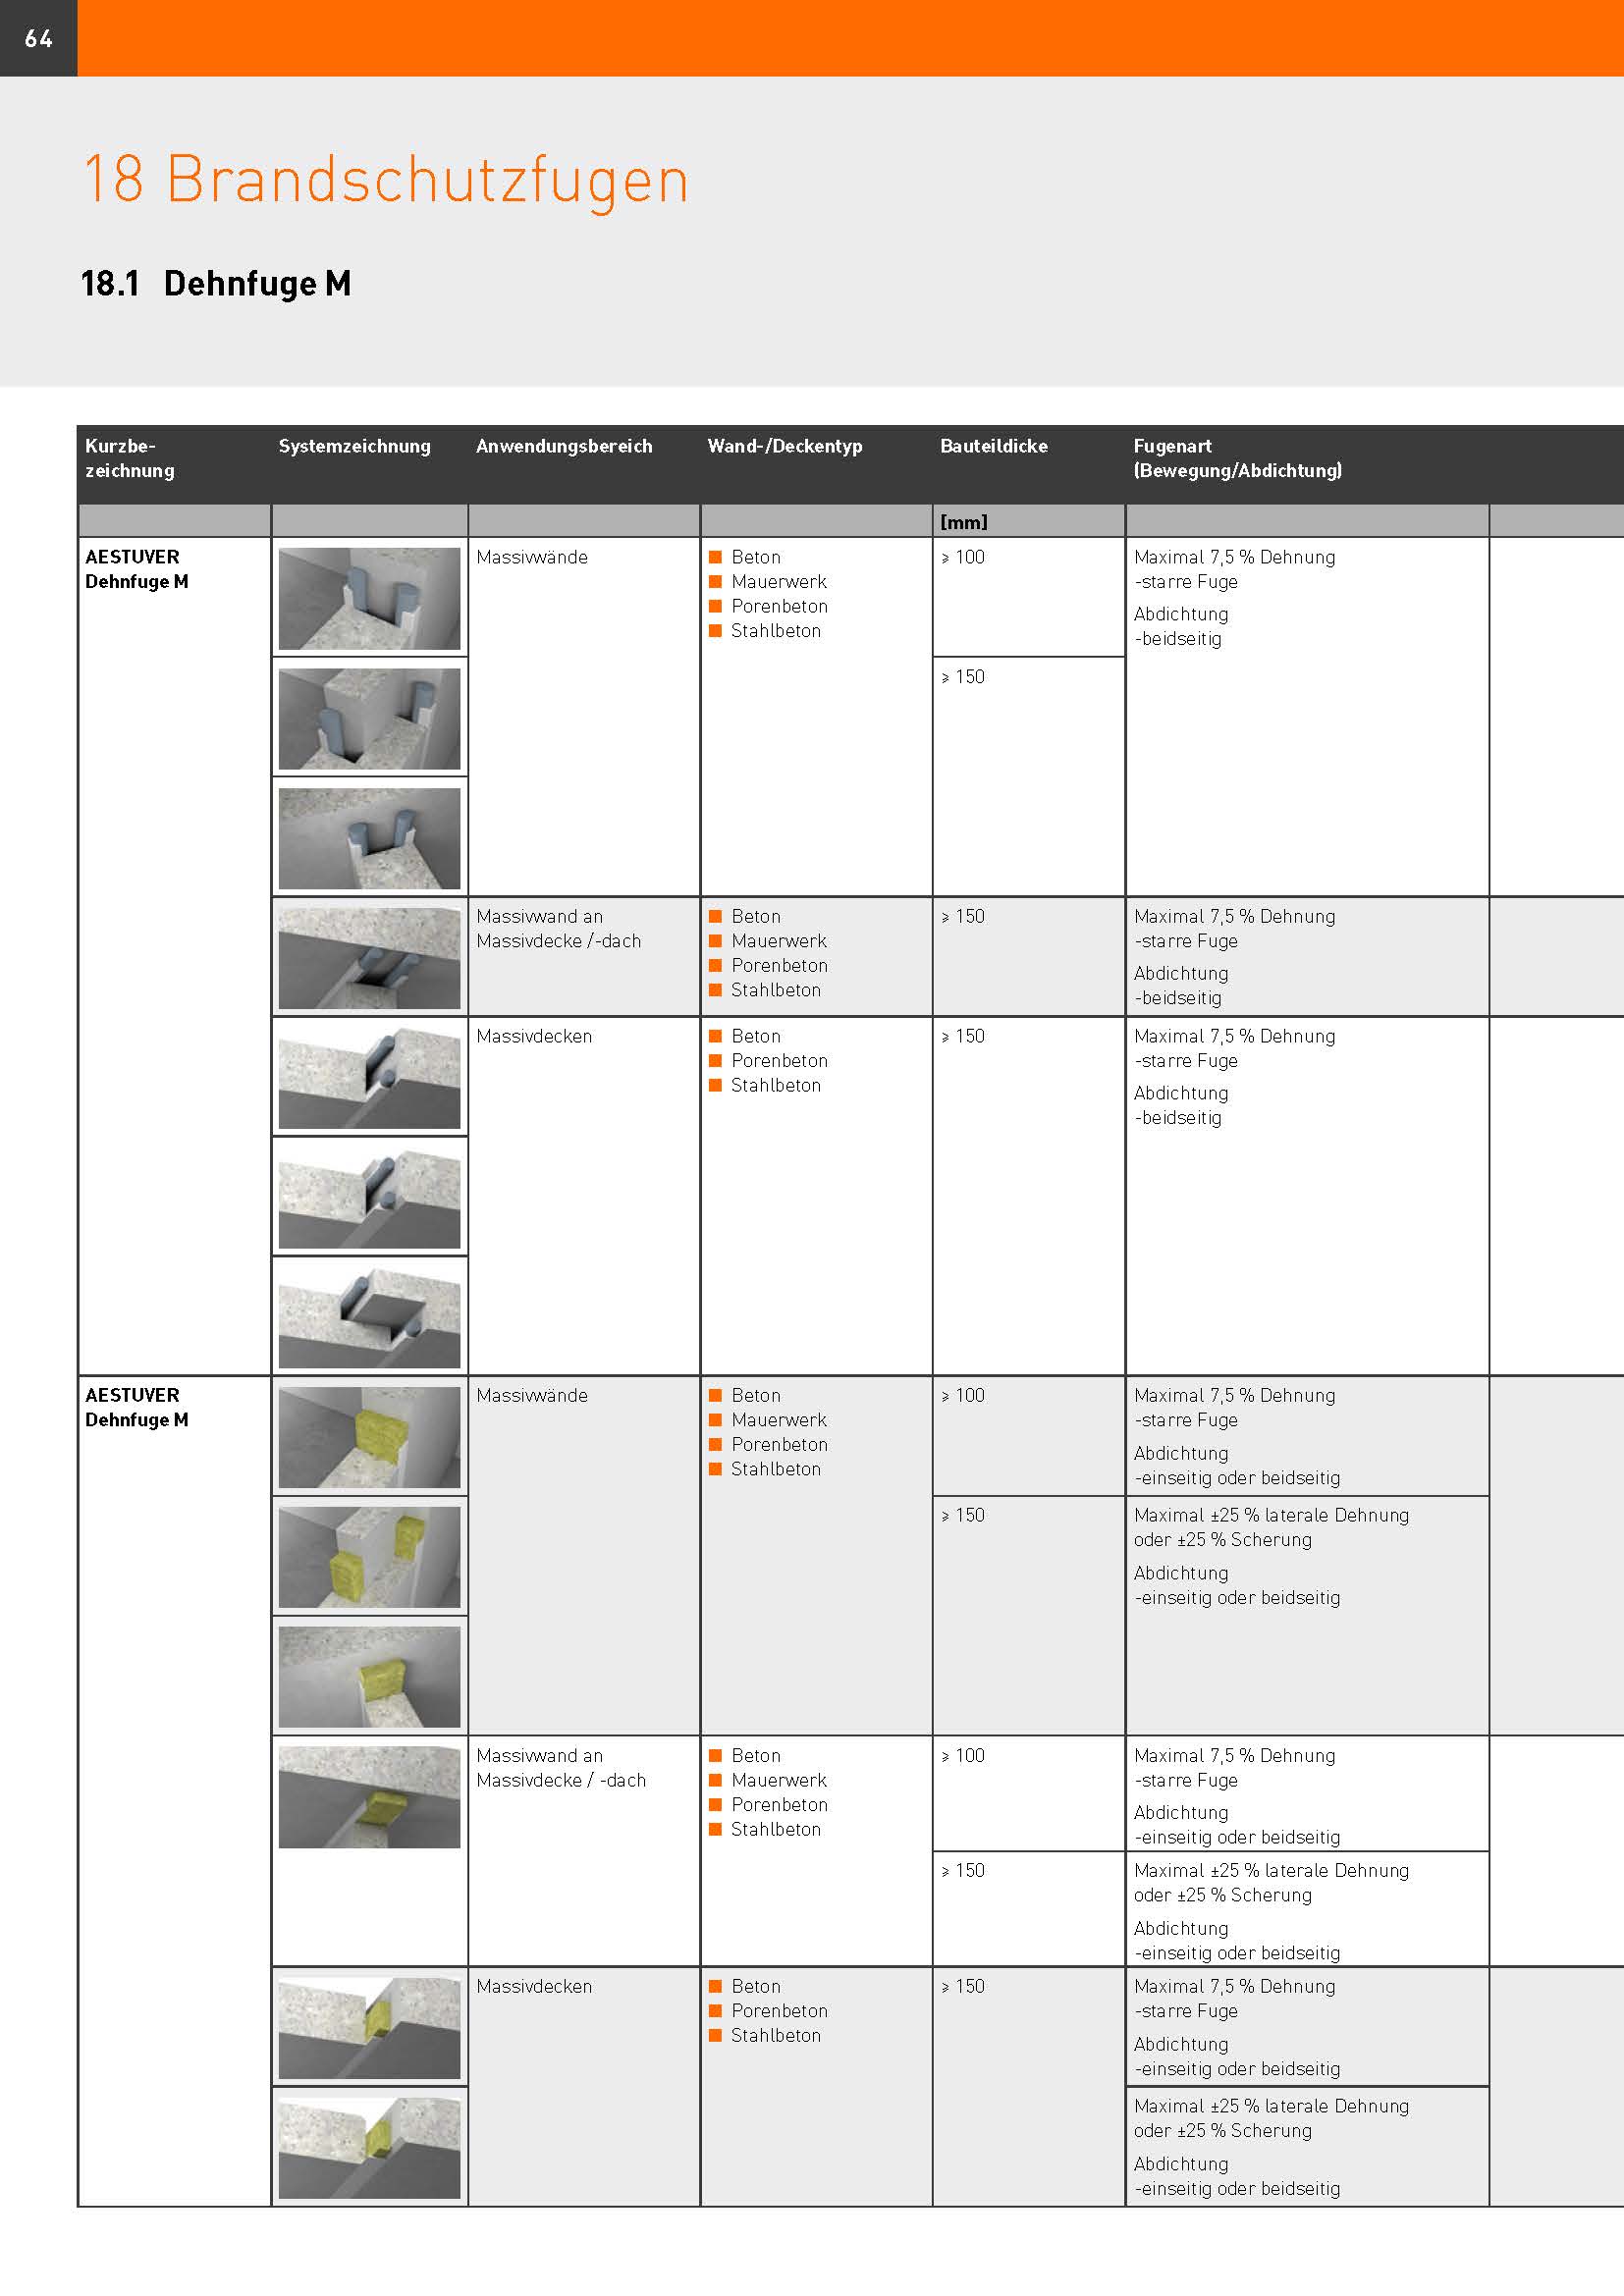Select the "18.1 Dehnfuge M" section heading

click(x=216, y=284)
